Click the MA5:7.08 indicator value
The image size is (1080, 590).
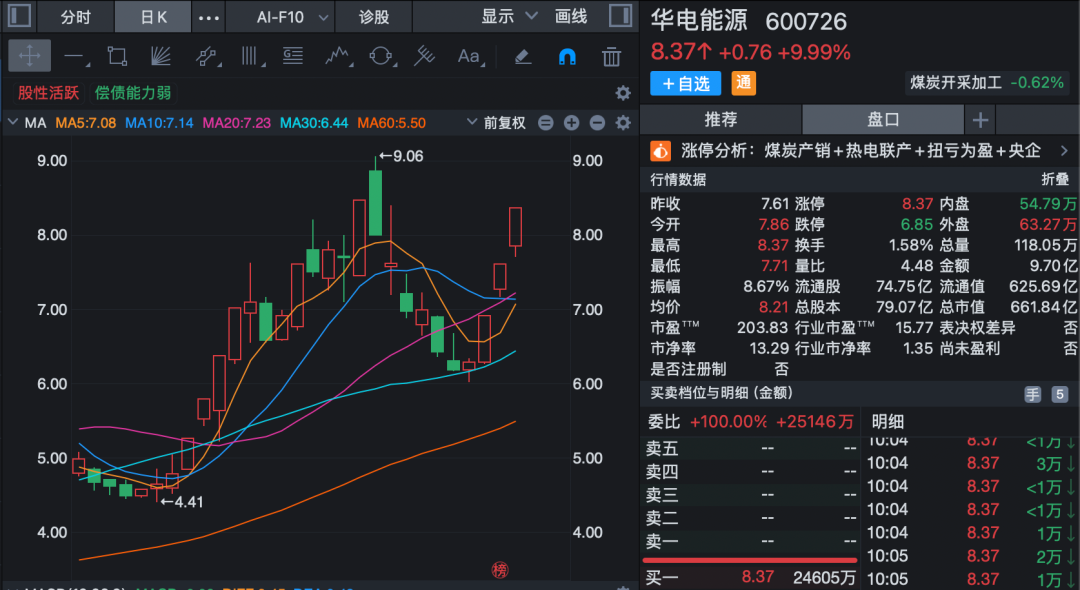point(86,123)
